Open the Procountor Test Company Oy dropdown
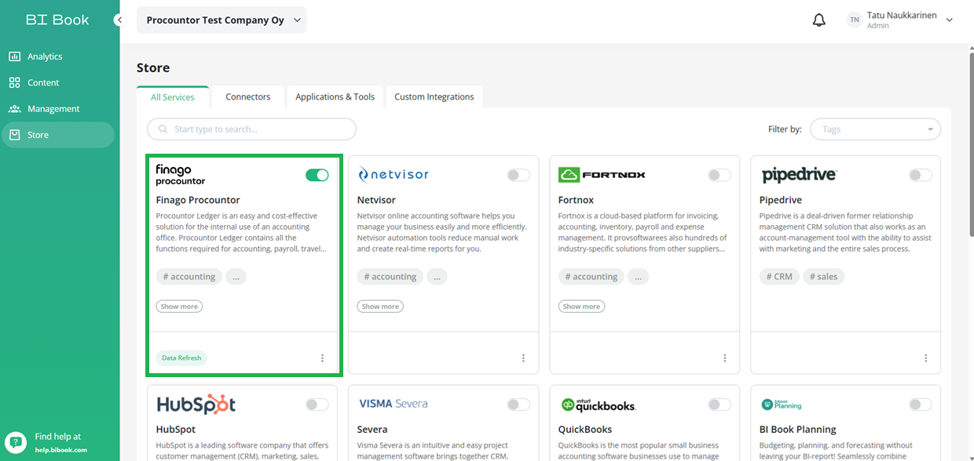Viewport: 974px width, 461px height. [x=222, y=20]
